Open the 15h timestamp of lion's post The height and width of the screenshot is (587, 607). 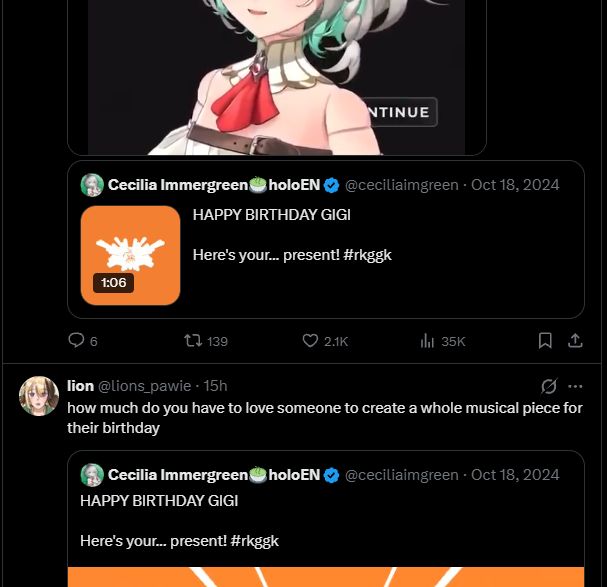pos(215,386)
